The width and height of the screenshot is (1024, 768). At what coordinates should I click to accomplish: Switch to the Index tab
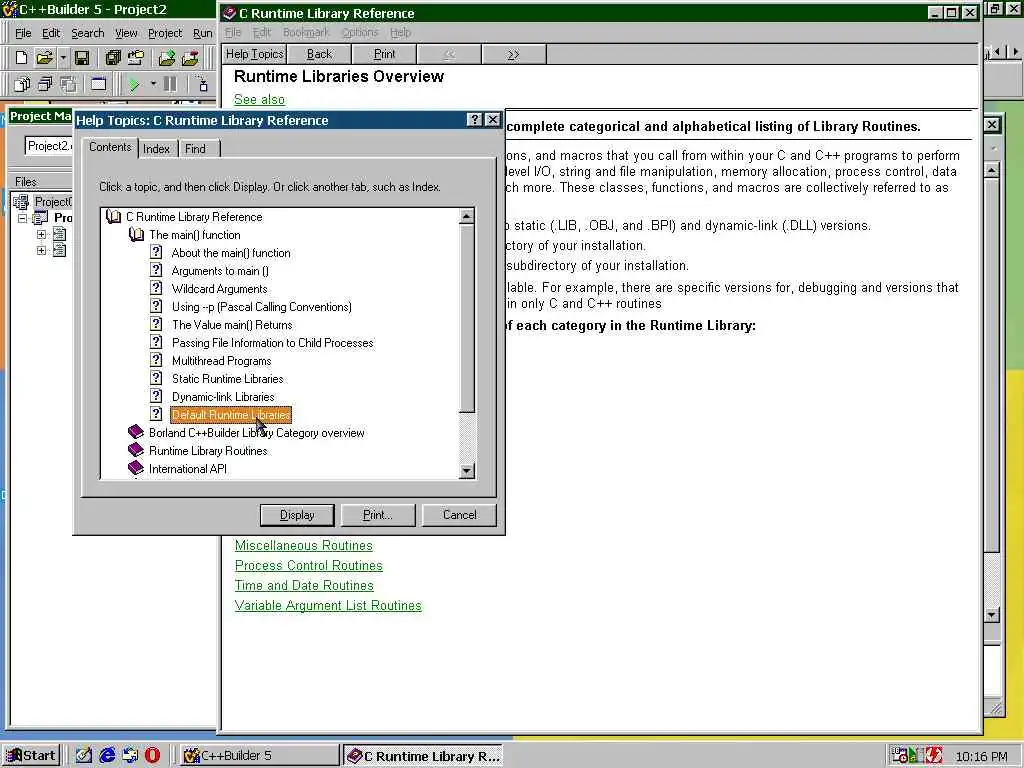[x=156, y=149]
